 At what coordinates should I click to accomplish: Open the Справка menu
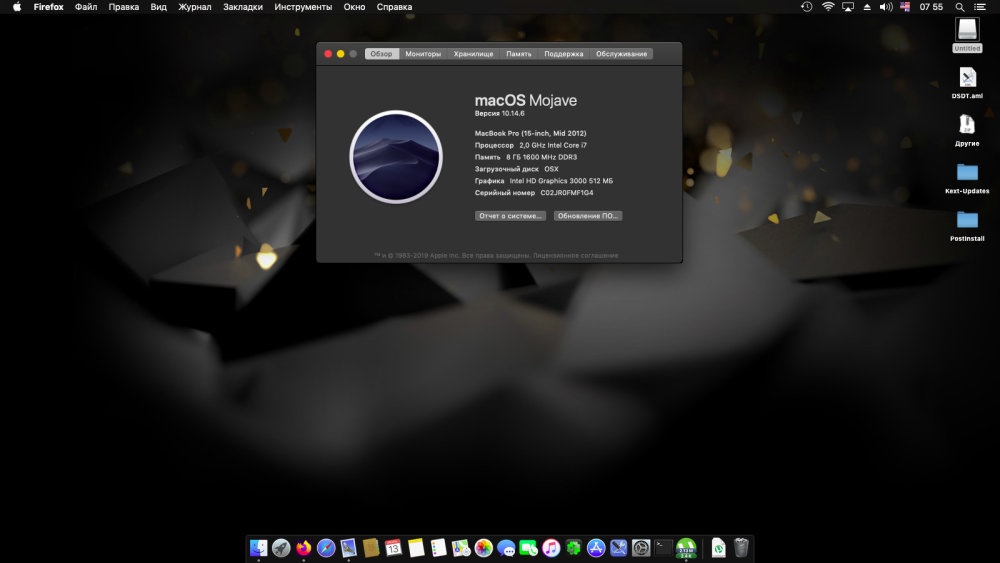coord(394,7)
